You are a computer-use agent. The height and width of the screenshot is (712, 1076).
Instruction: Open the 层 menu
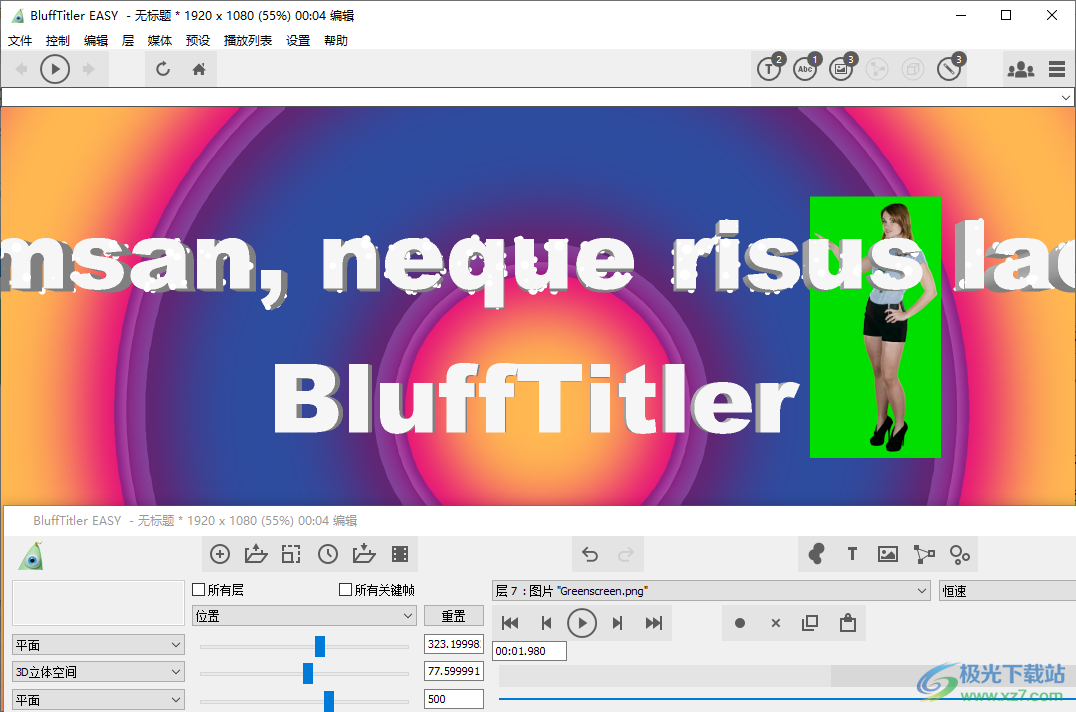(128, 40)
